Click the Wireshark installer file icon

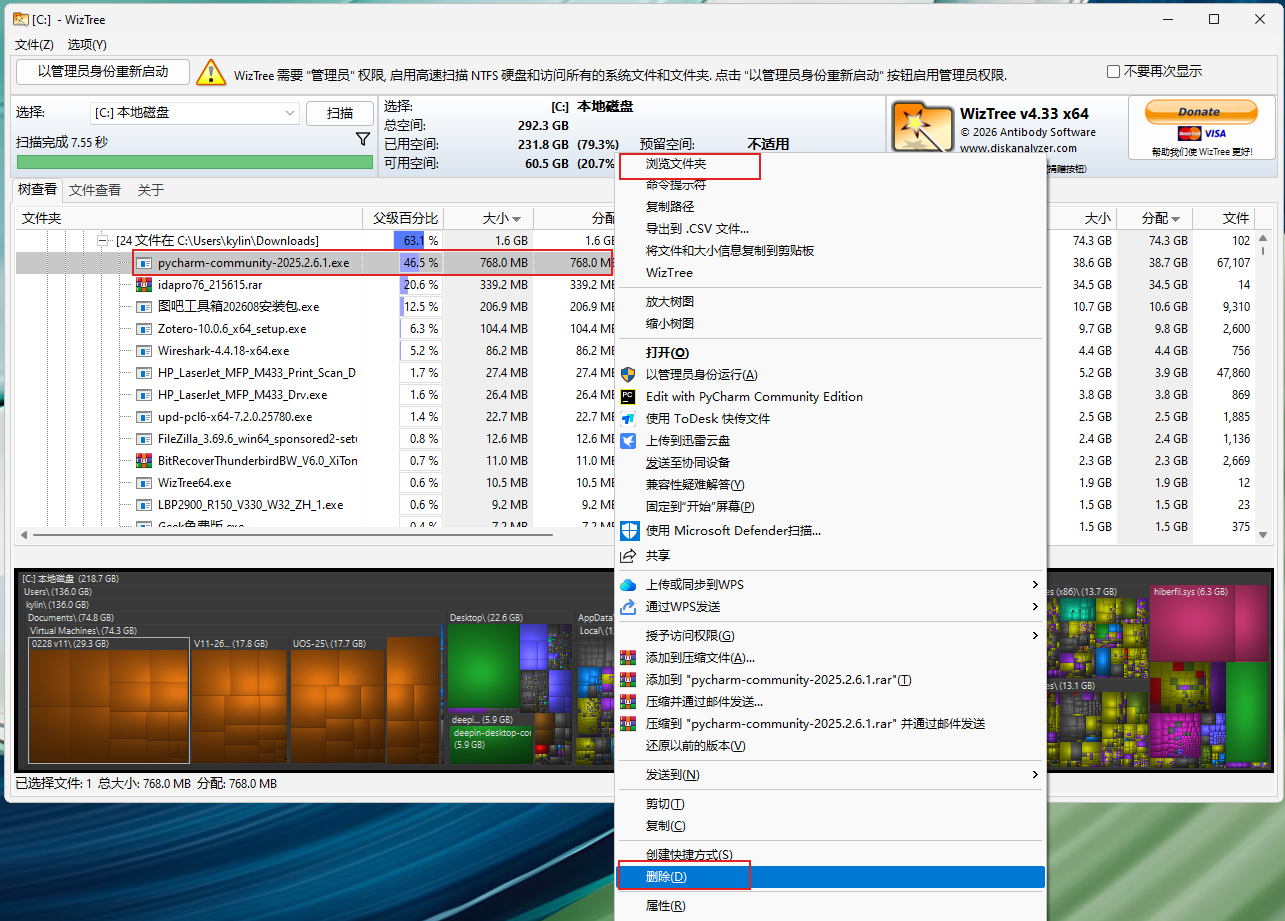[x=144, y=351]
